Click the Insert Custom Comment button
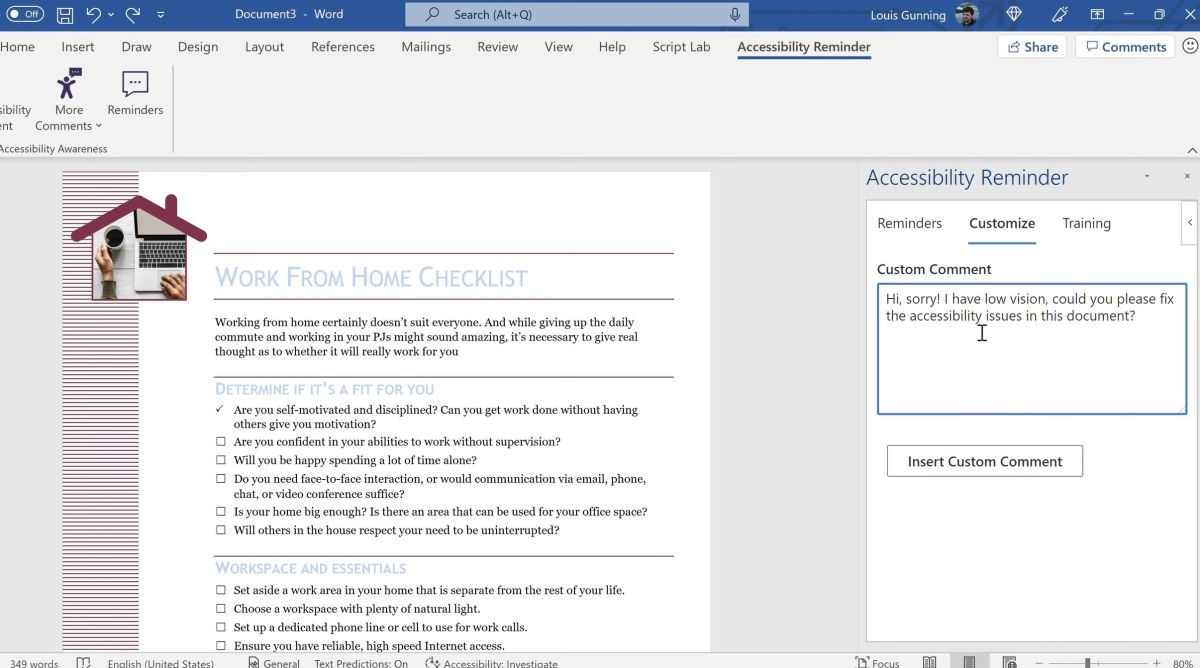 click(x=985, y=461)
